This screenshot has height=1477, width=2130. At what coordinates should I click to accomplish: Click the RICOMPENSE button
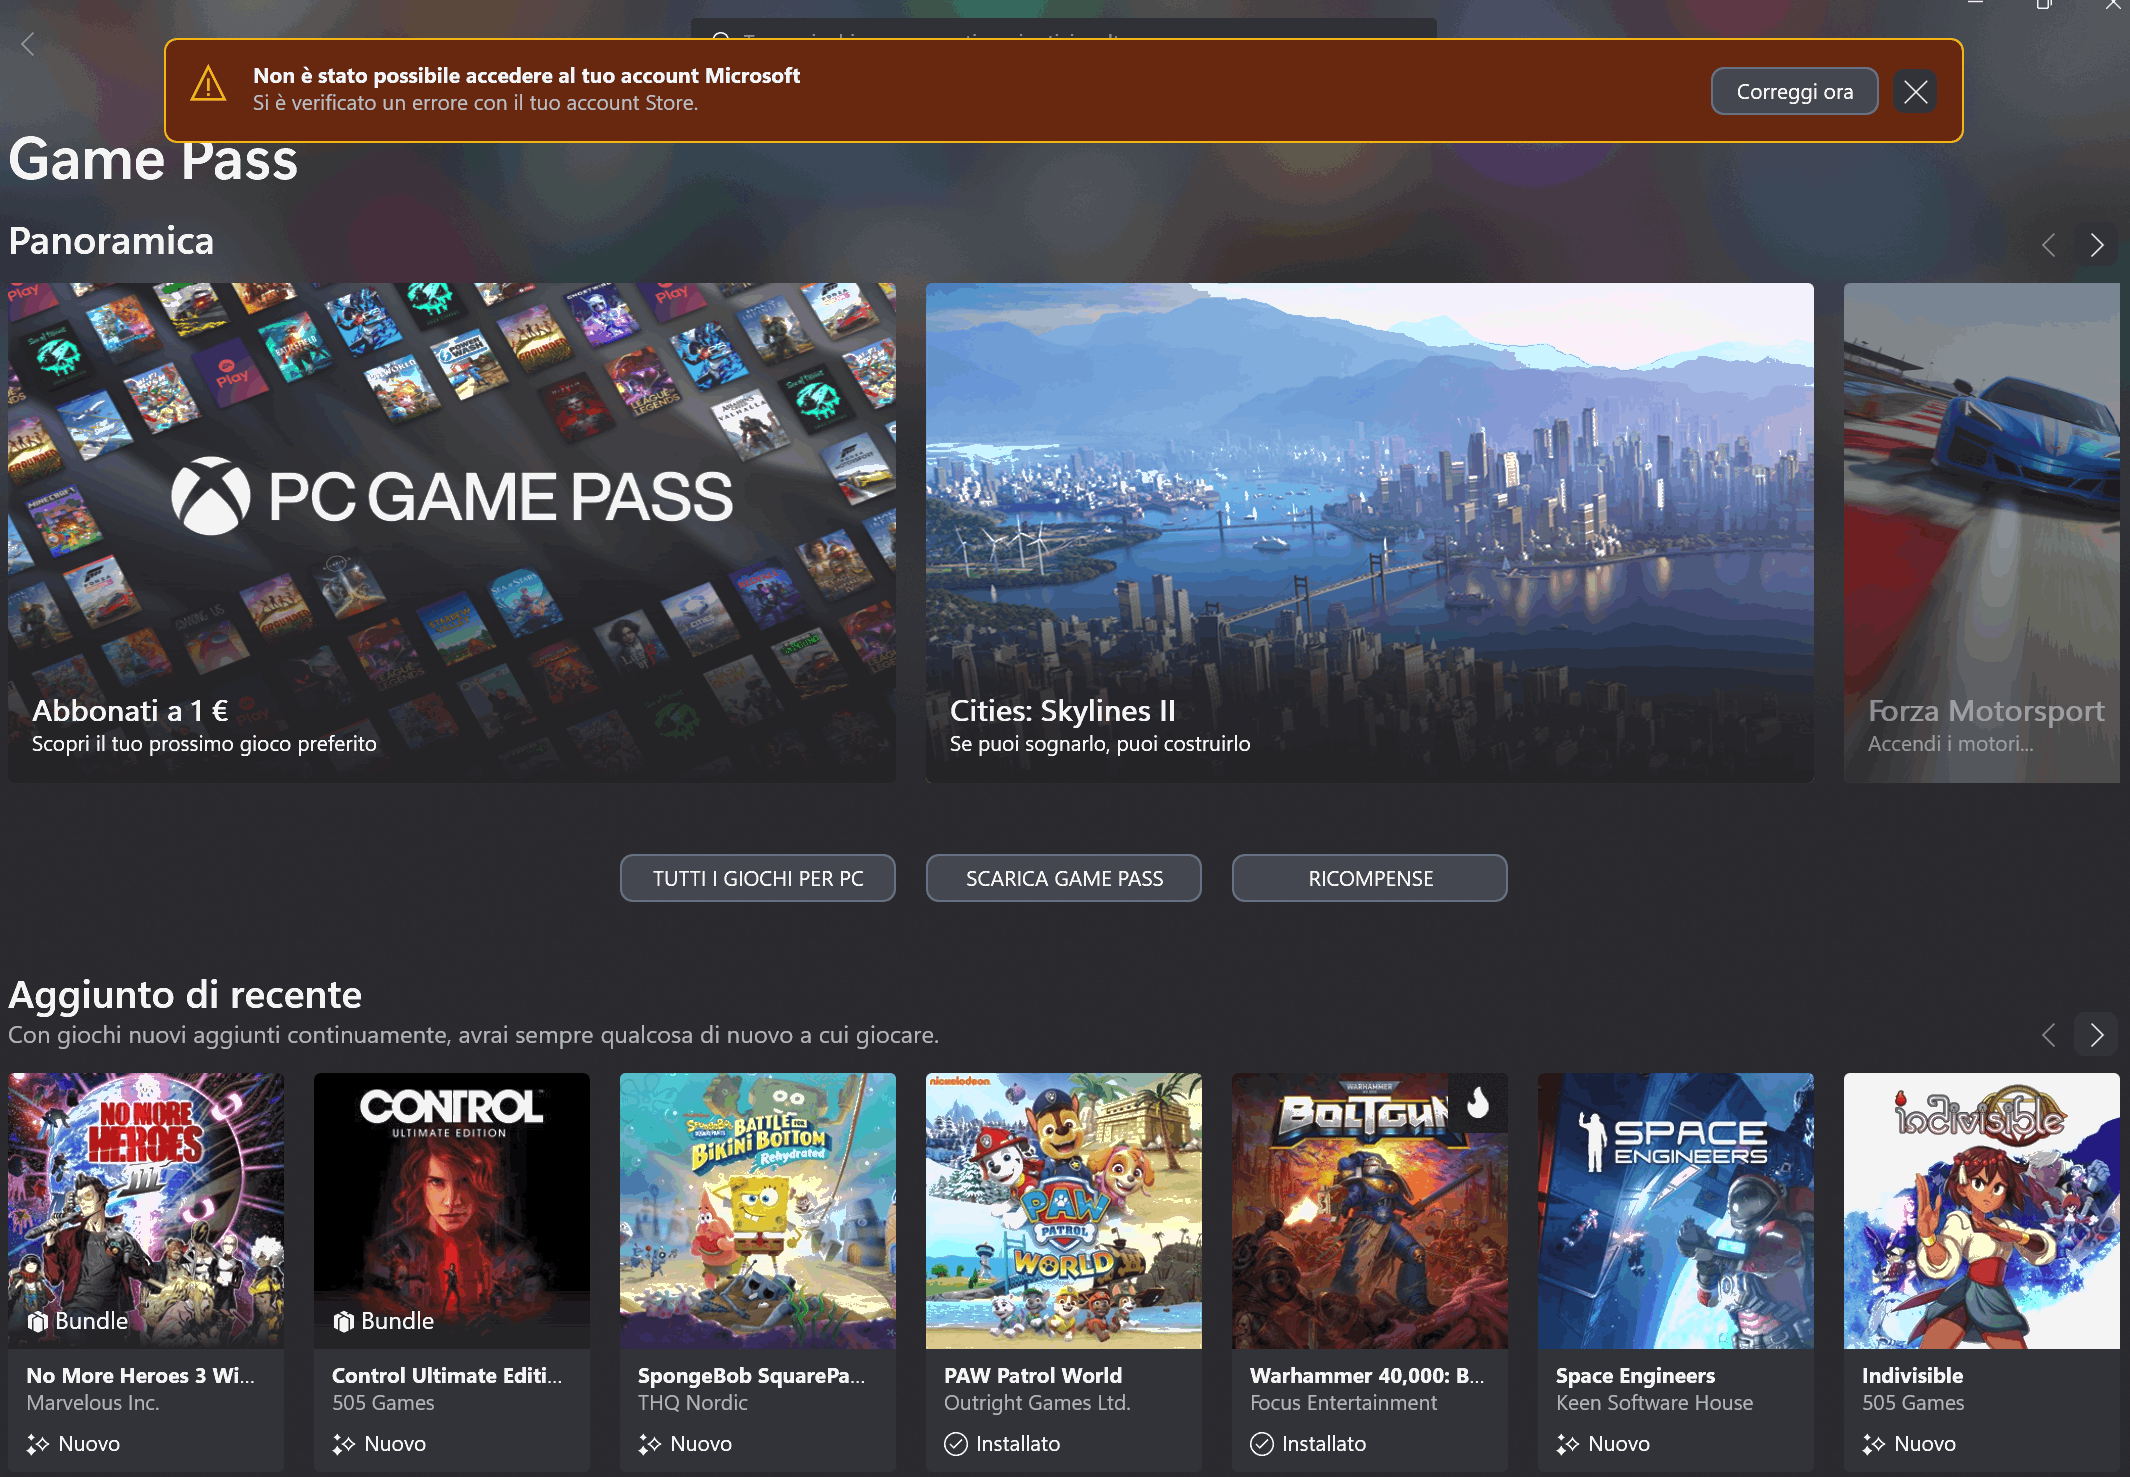tap(1369, 878)
